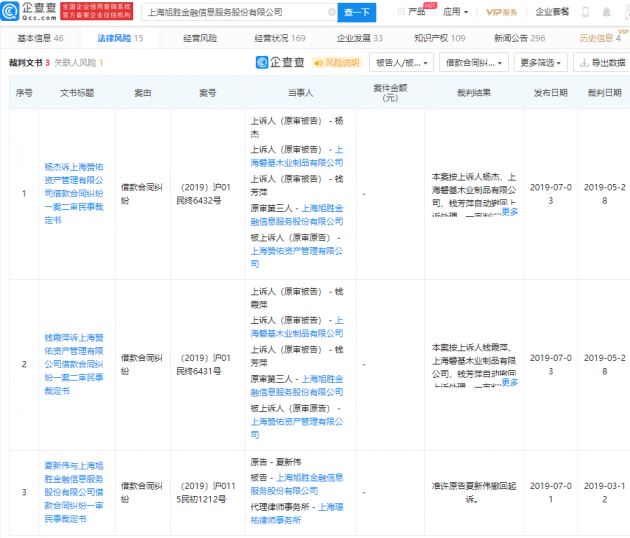630x538 pixels.
Task: Clear the search box with the X icon
Action: click(x=332, y=12)
